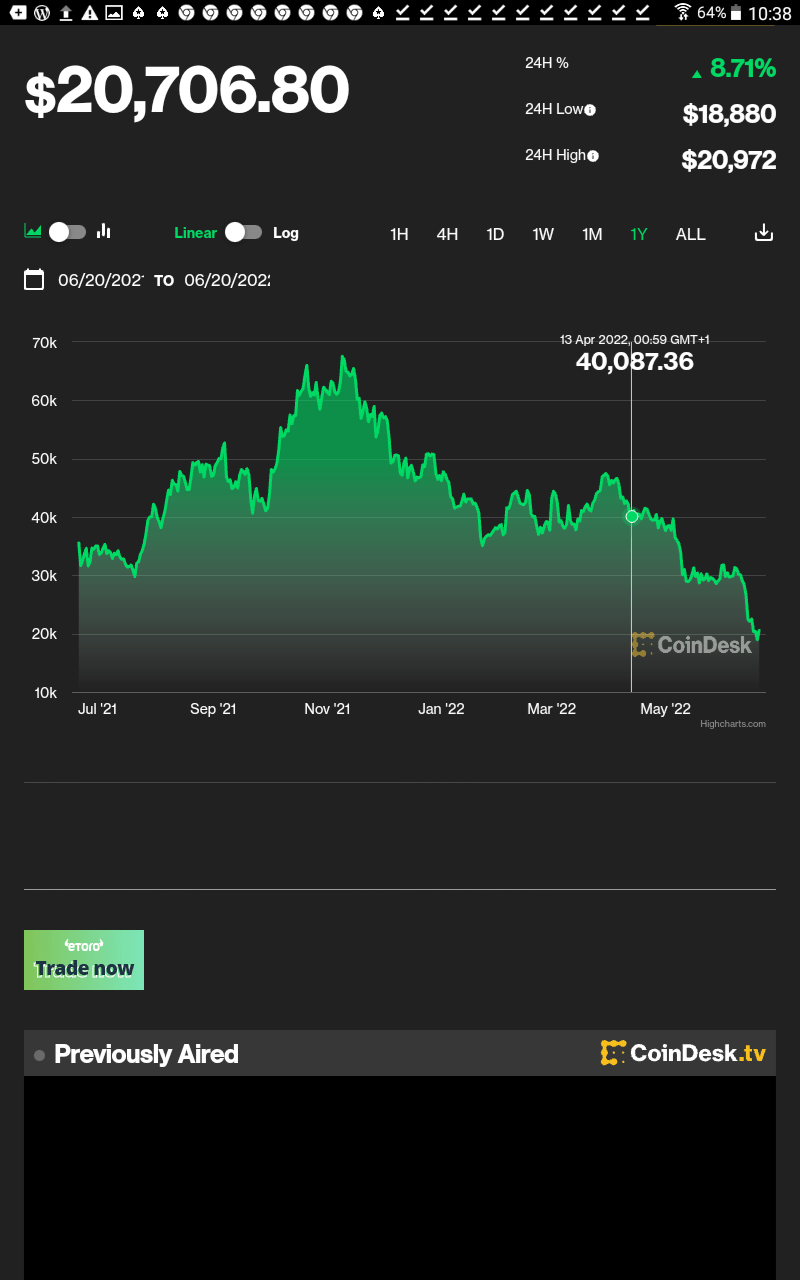This screenshot has height=1280, width=800.
Task: Tap the Wi-Fi status bar icon
Action: (x=682, y=13)
